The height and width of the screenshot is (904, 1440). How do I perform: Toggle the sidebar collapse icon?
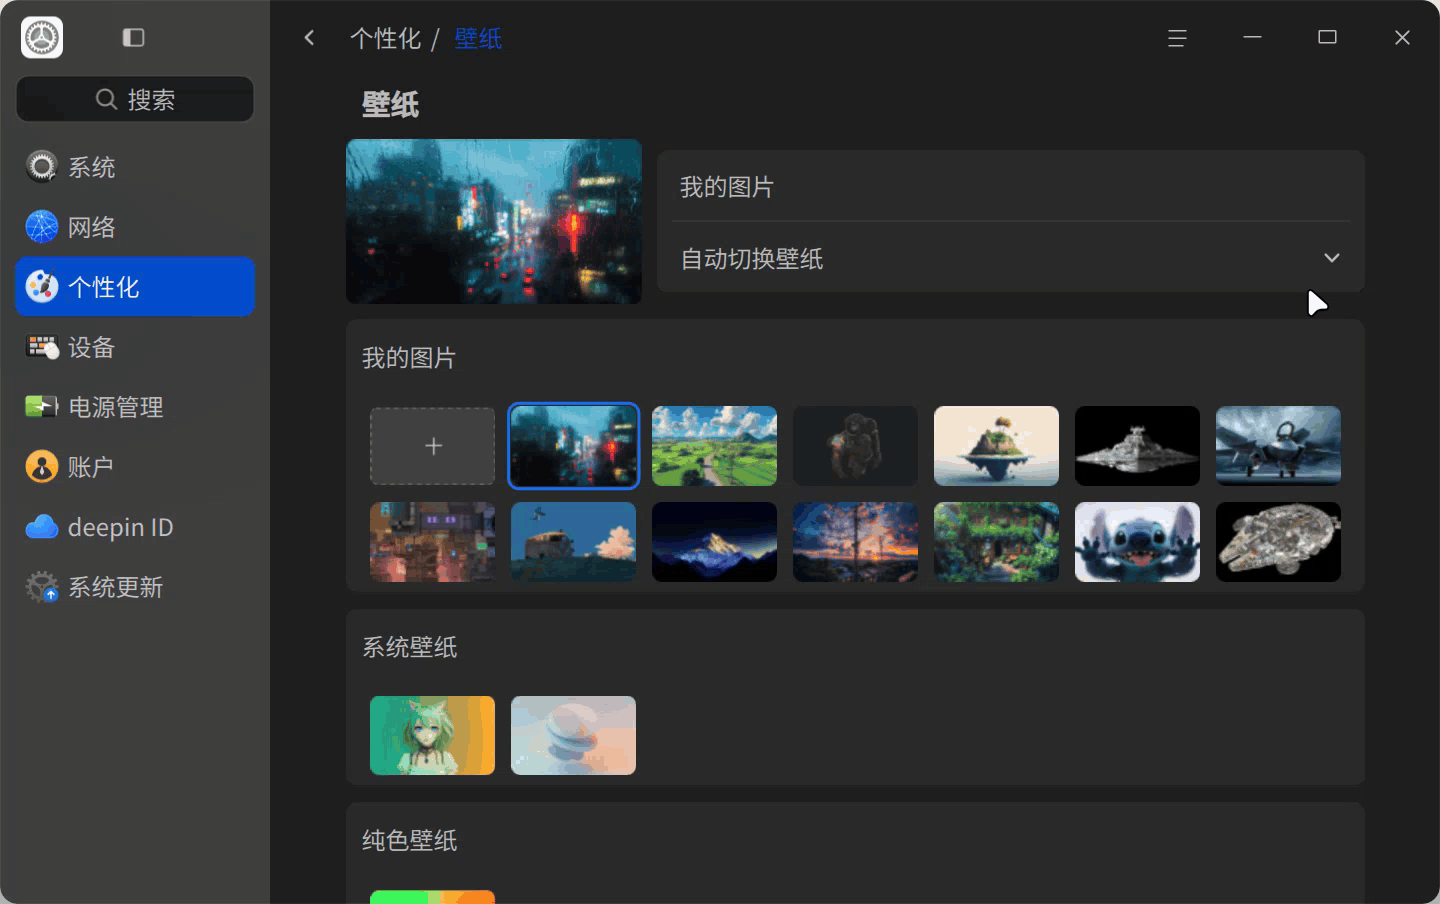(134, 38)
